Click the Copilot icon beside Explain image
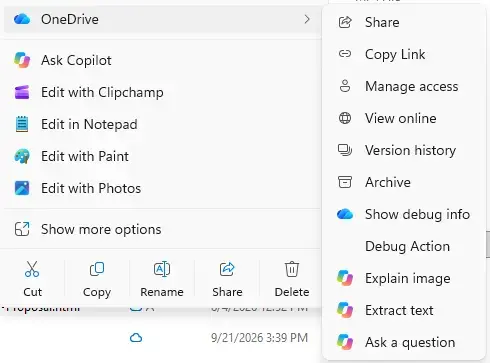 [345, 278]
